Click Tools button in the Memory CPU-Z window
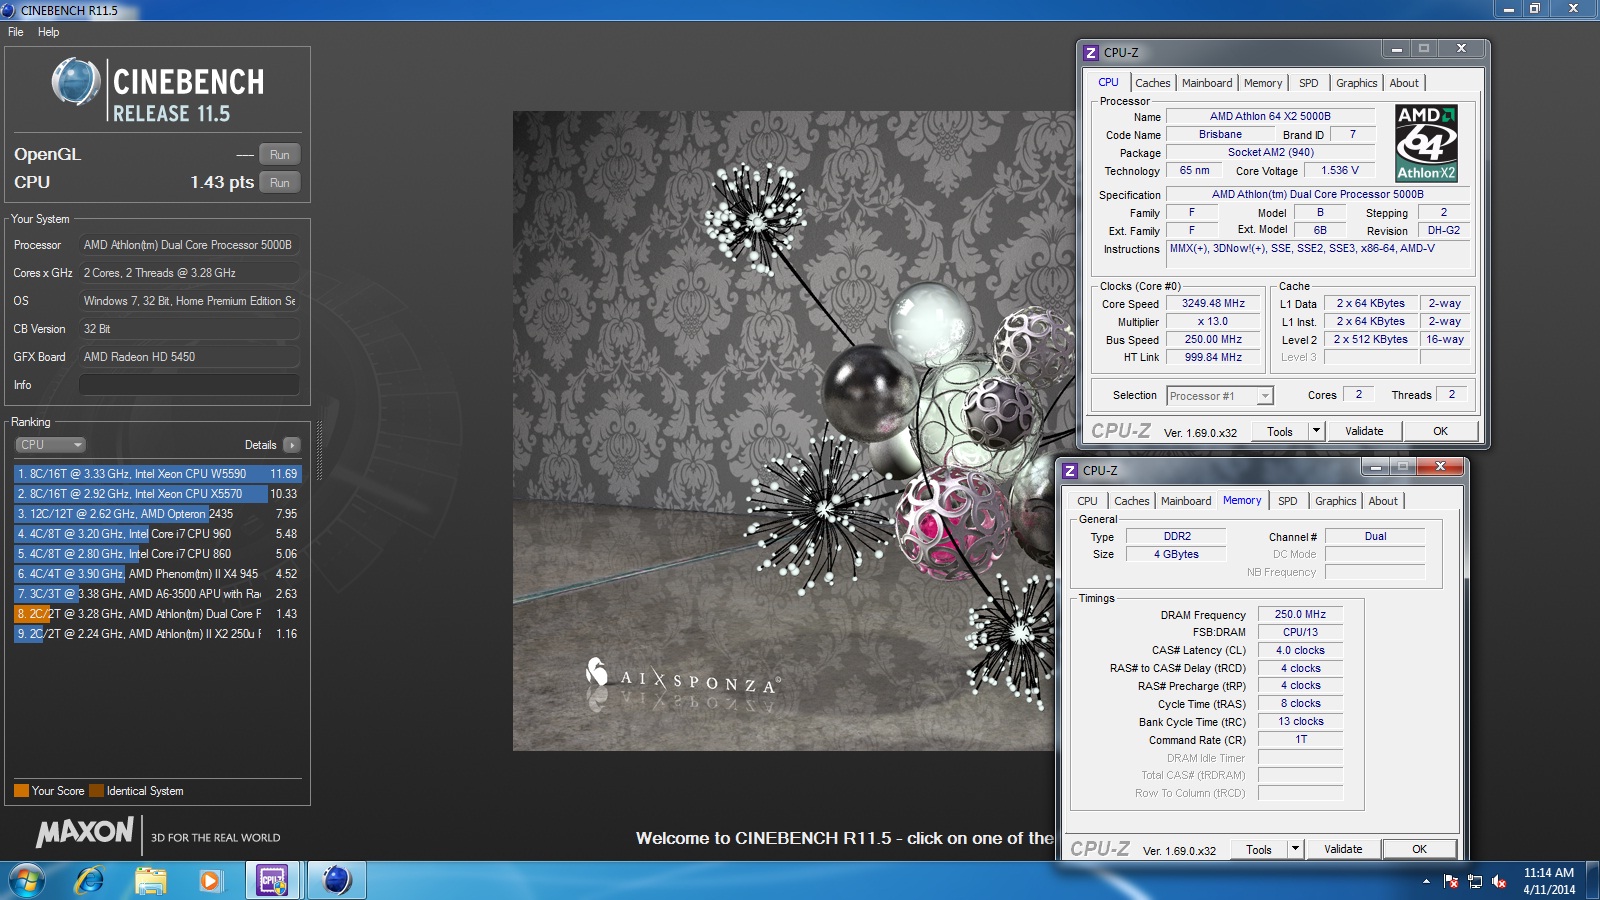 [x=1259, y=849]
